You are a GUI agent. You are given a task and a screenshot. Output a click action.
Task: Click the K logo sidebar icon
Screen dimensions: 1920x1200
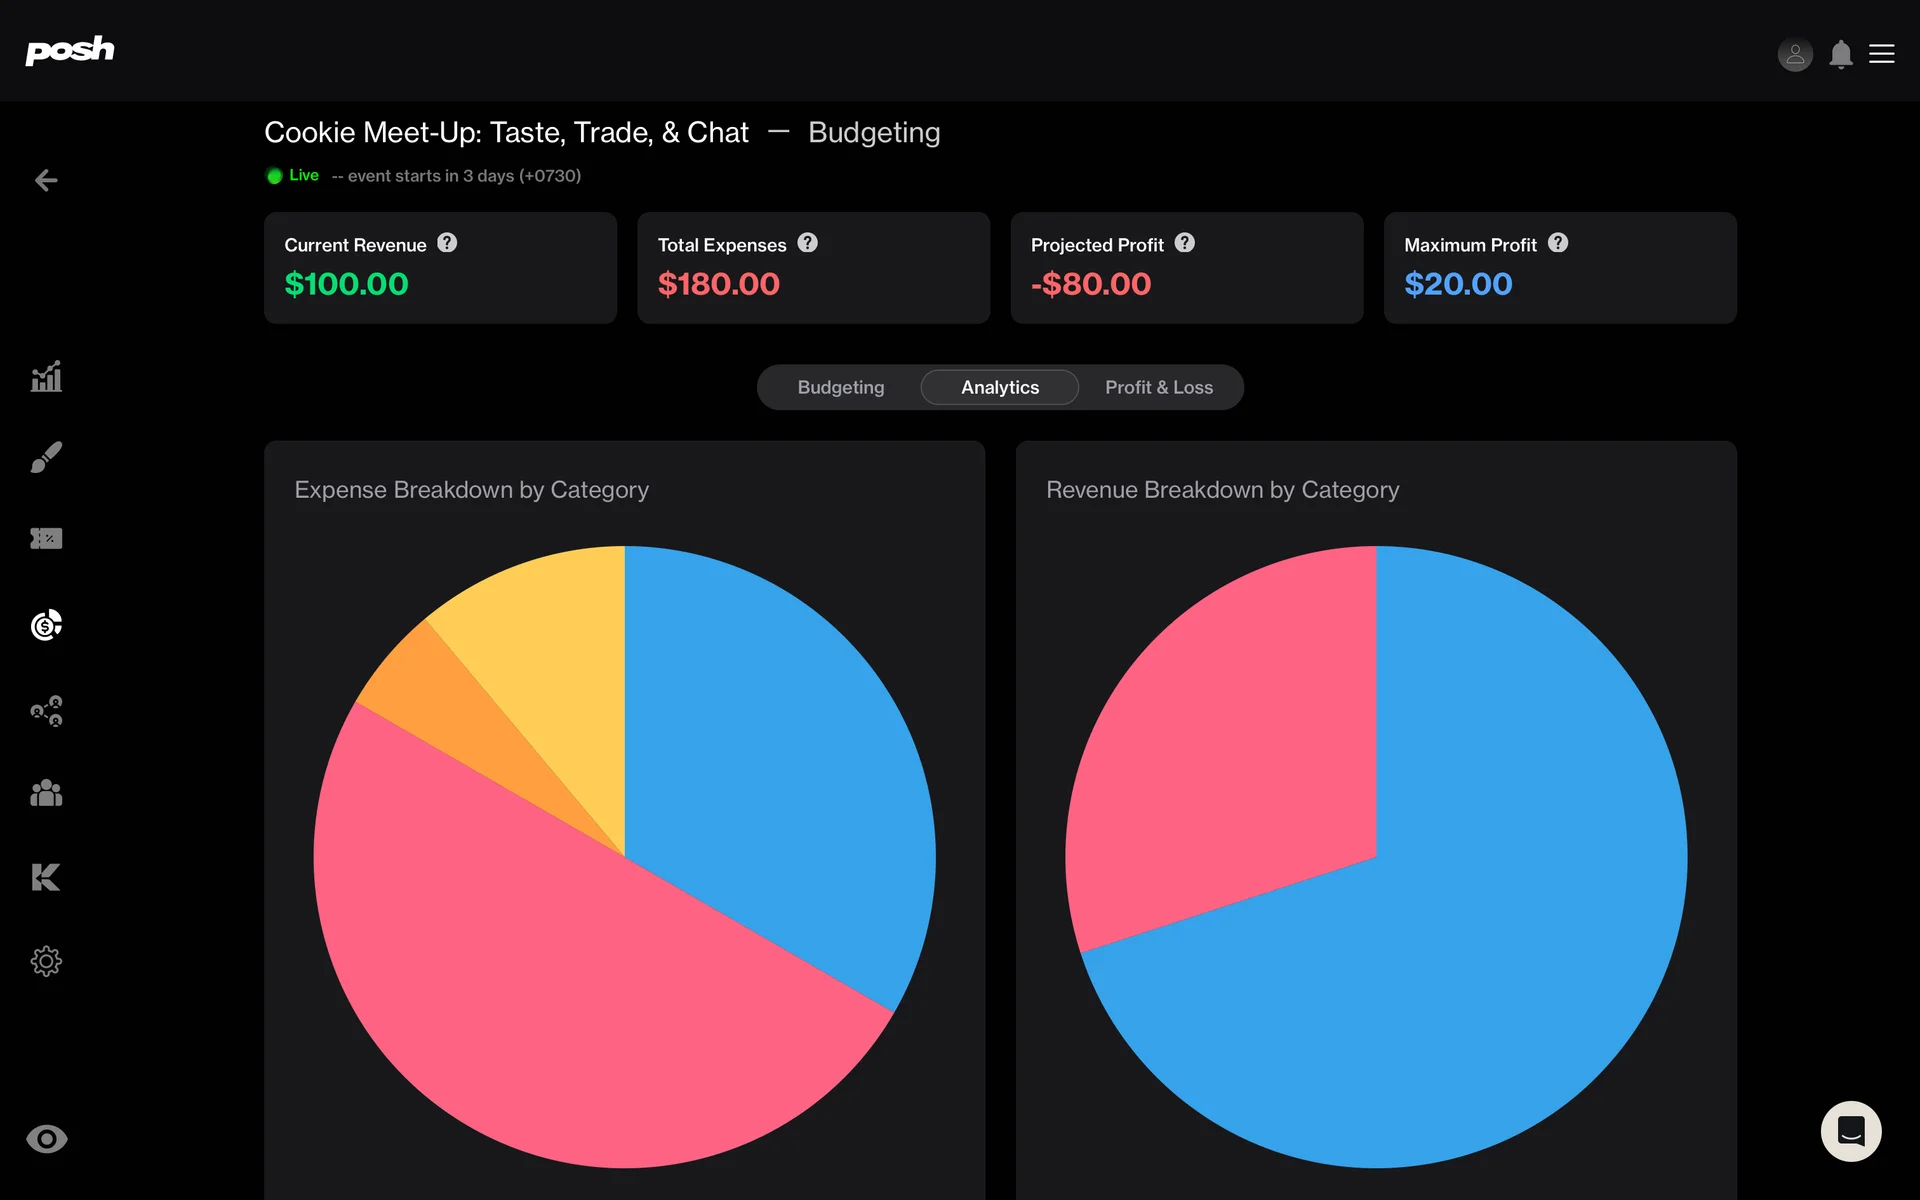point(46,877)
